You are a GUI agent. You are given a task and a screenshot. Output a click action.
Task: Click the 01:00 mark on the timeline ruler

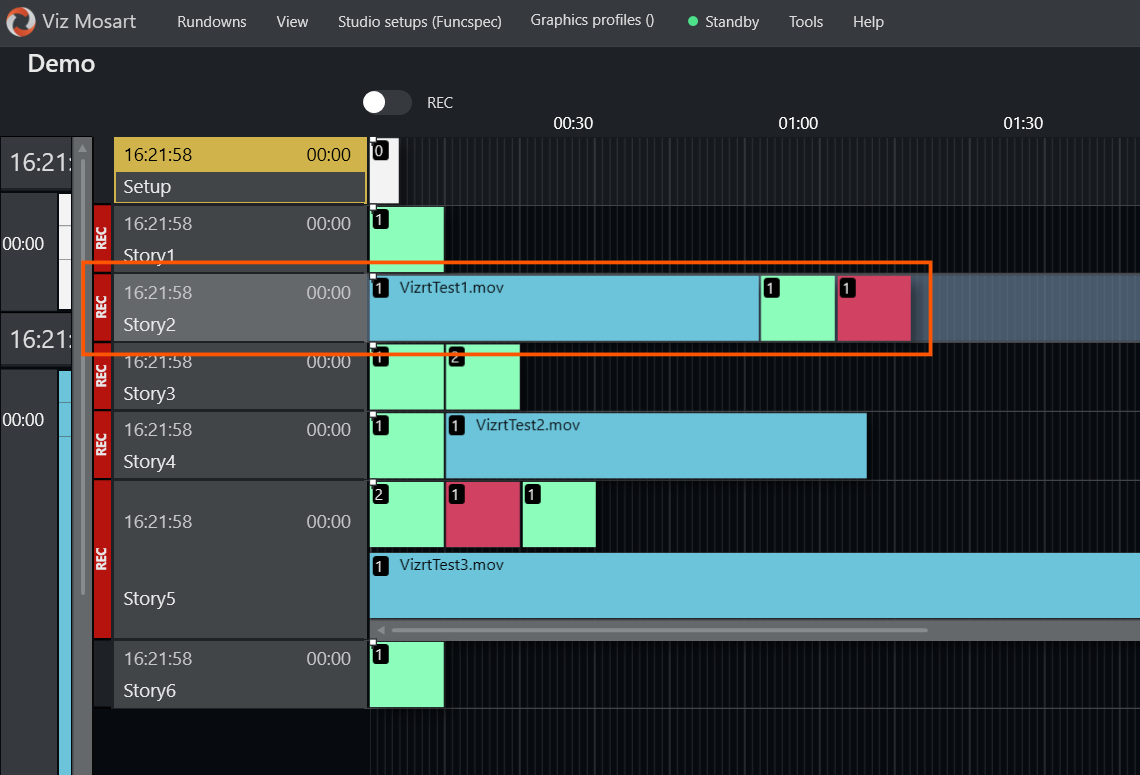click(x=798, y=124)
